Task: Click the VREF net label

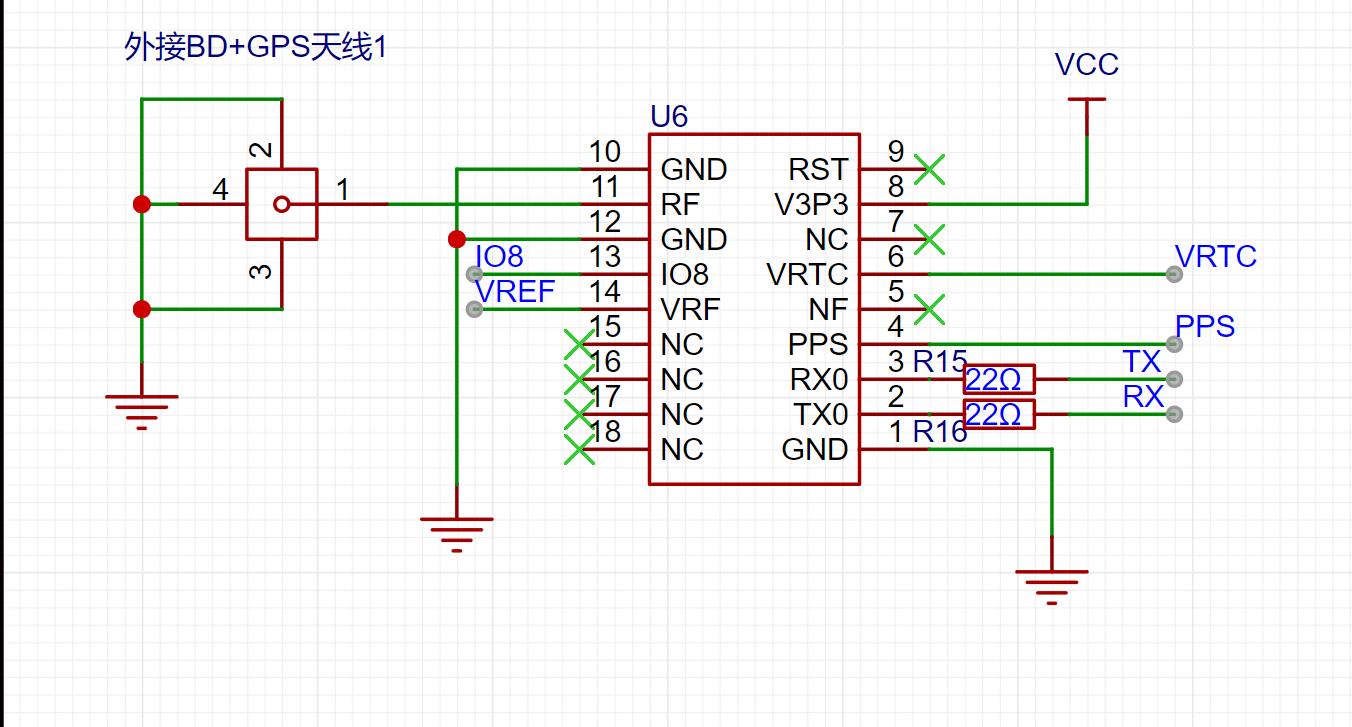Action: 515,292
